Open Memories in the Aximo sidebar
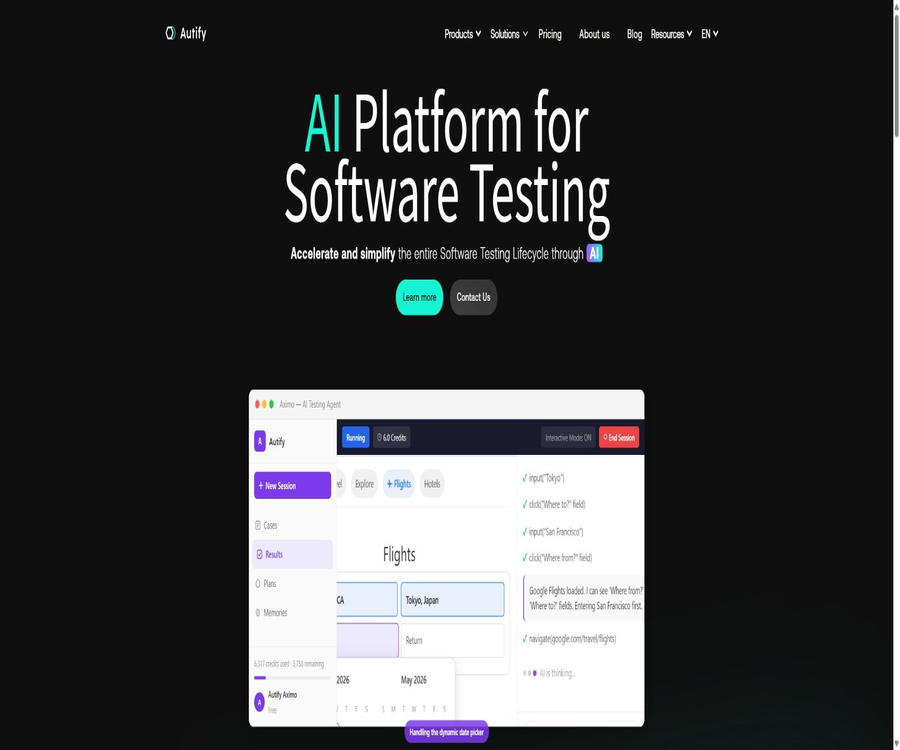 coord(292,613)
